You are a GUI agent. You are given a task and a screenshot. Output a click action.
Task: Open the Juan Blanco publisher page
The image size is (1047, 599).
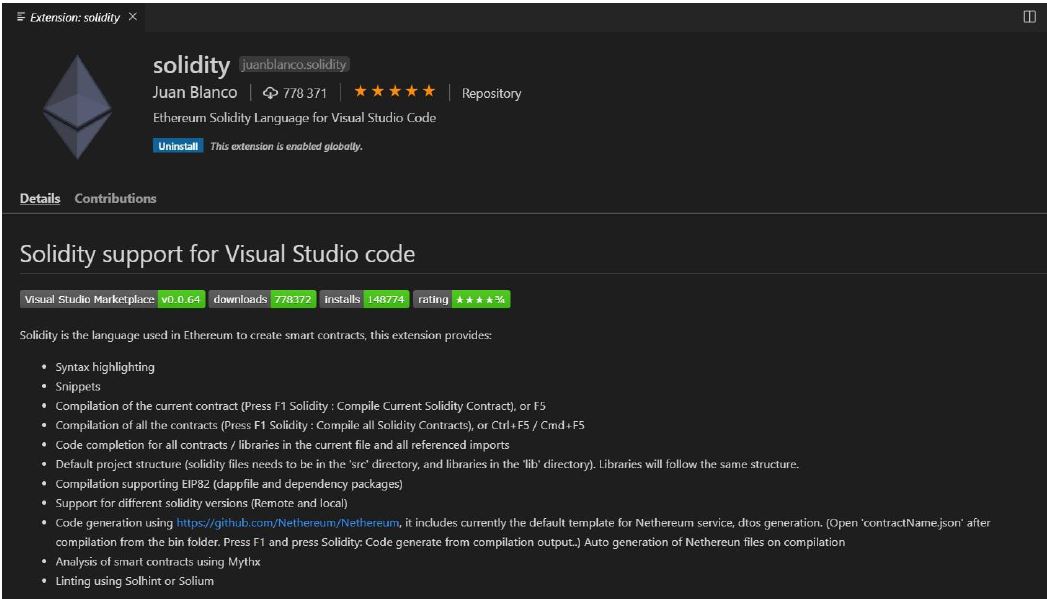[x=195, y=92]
